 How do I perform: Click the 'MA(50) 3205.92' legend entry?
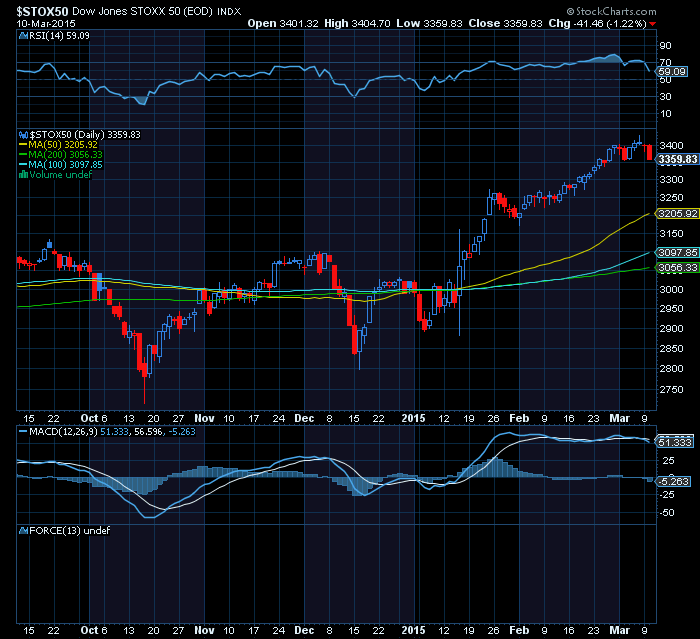click(63, 145)
